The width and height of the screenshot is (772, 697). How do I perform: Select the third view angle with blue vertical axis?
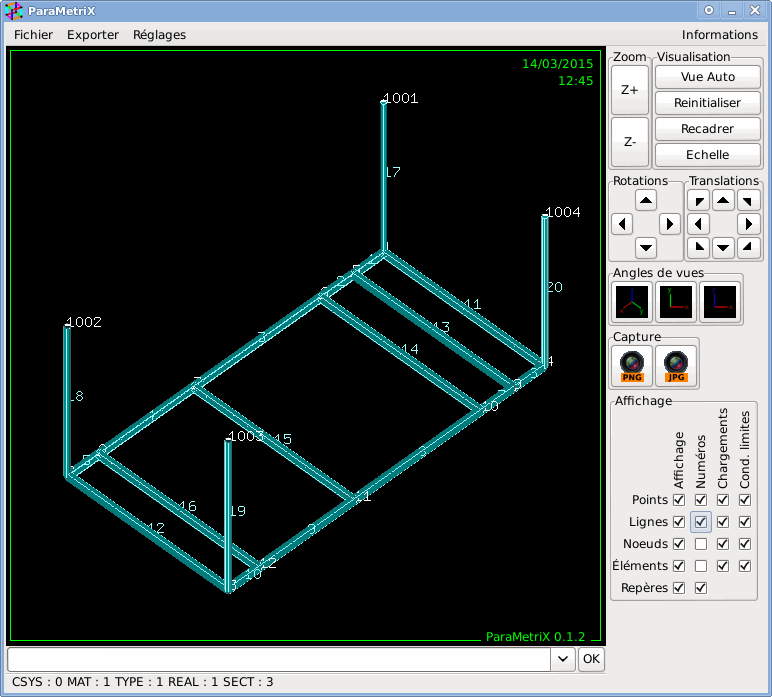click(720, 302)
